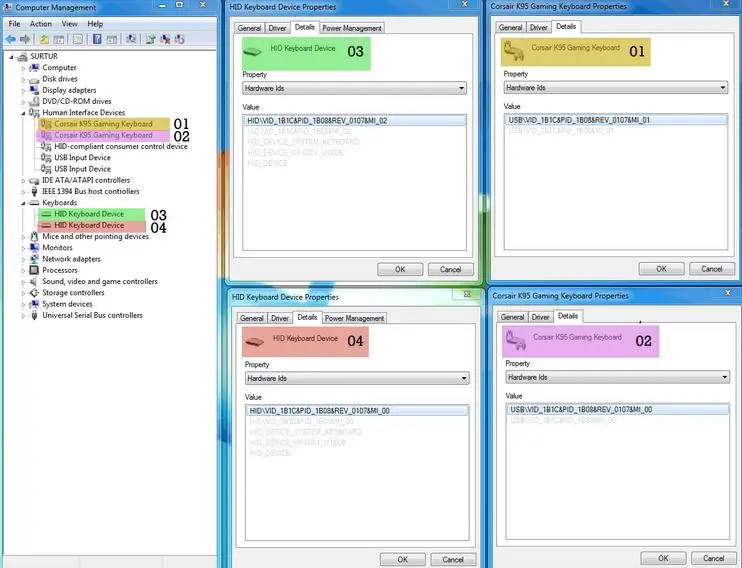Click the Monitors category icon

click(34, 248)
